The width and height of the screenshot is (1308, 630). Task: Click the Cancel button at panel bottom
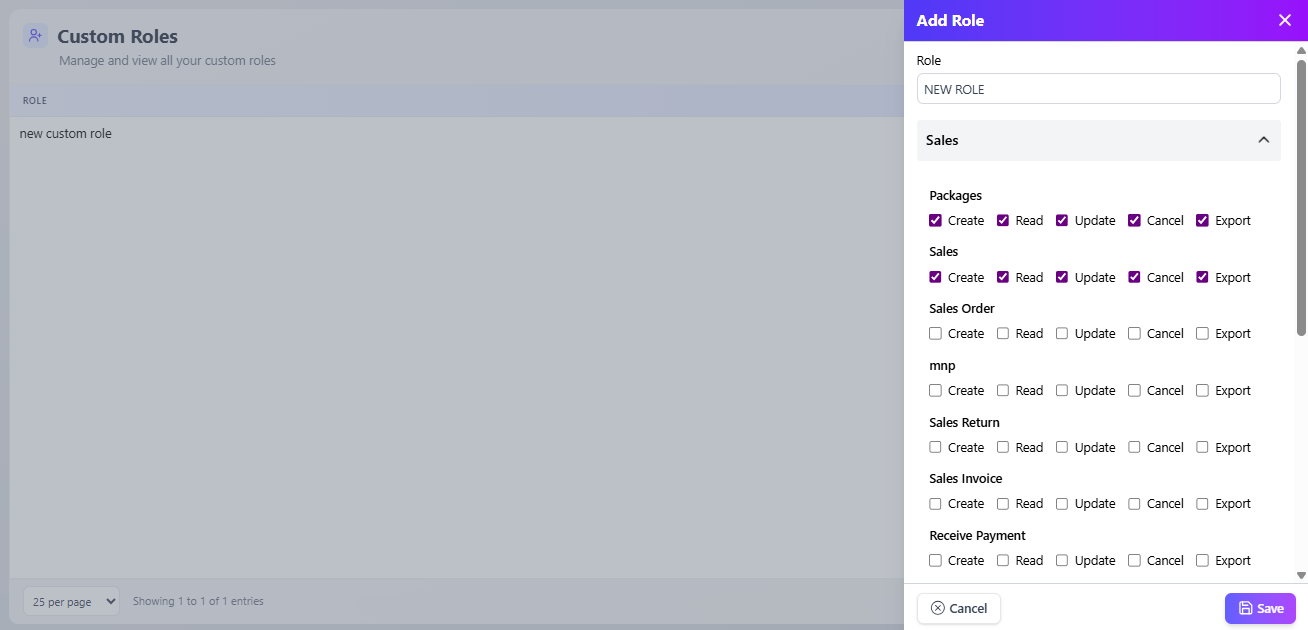coord(958,608)
